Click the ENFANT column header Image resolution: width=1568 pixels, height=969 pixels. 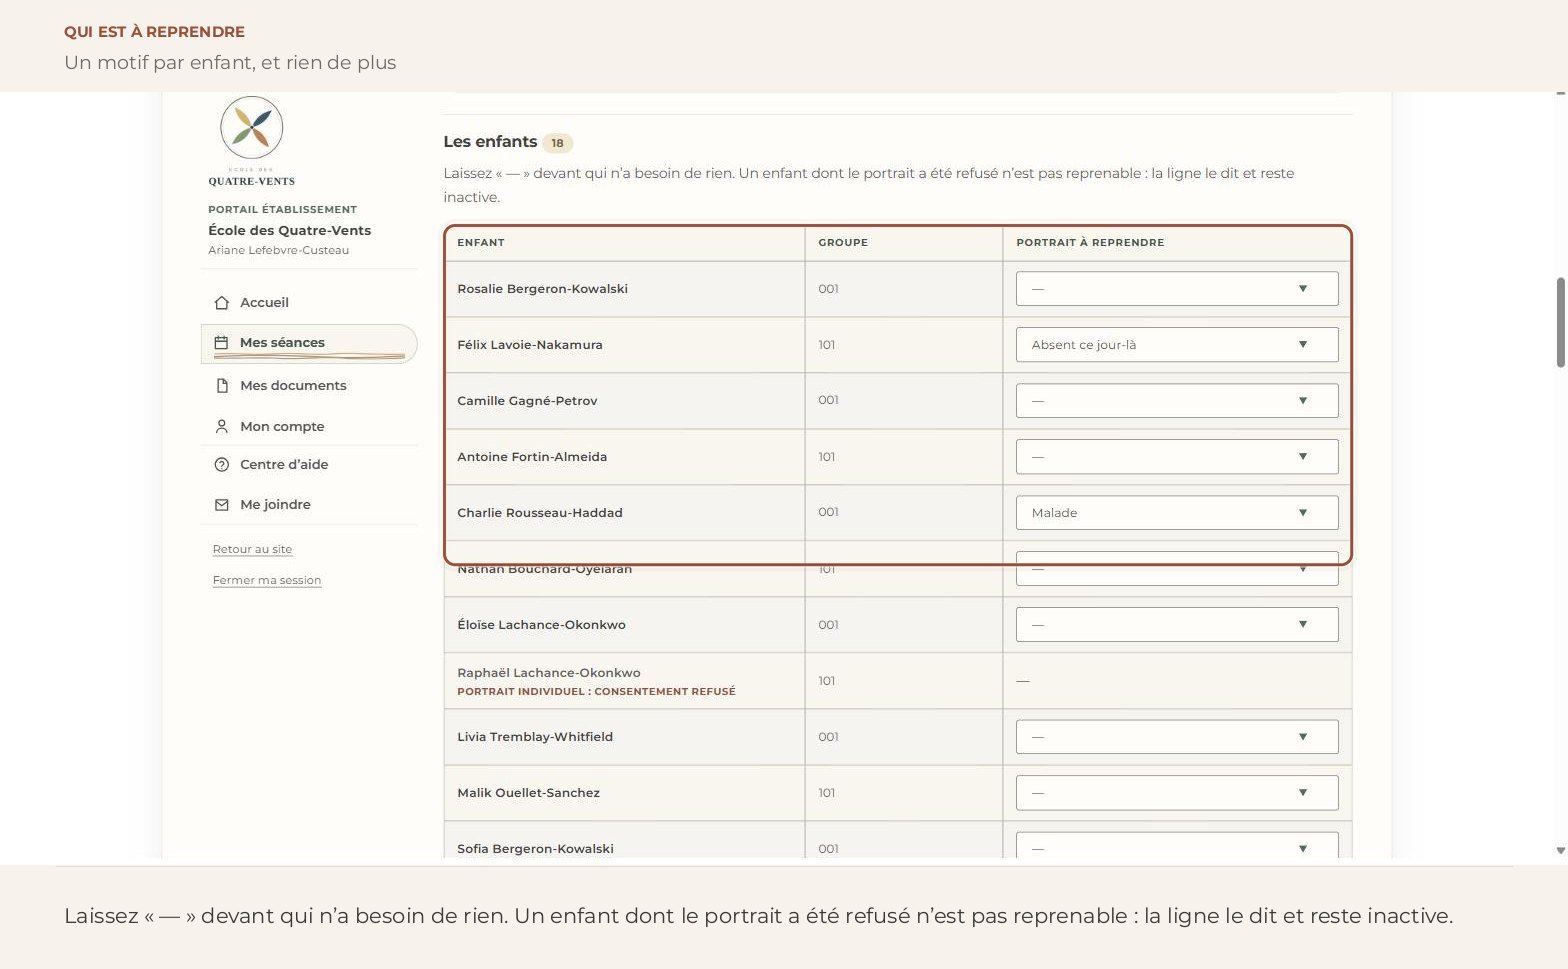coord(481,243)
